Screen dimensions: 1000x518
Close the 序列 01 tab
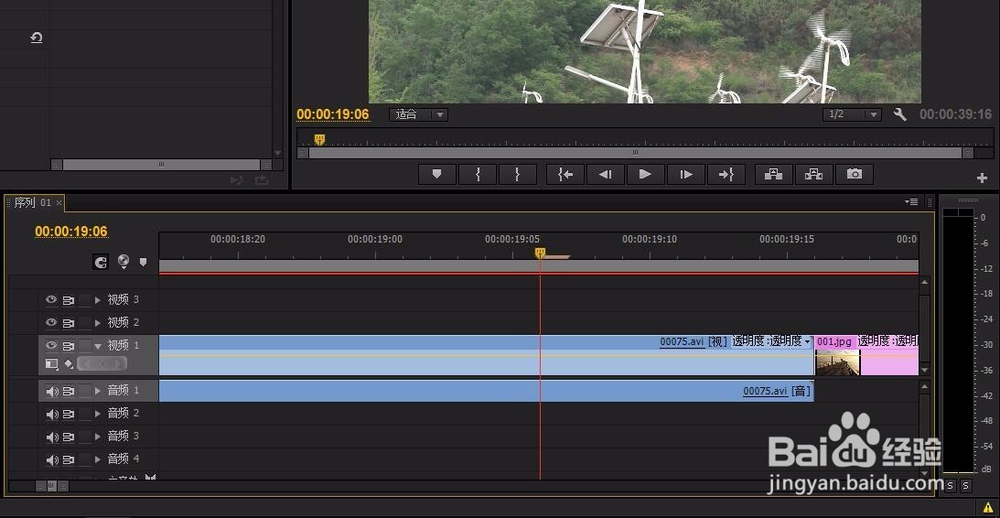[59, 203]
